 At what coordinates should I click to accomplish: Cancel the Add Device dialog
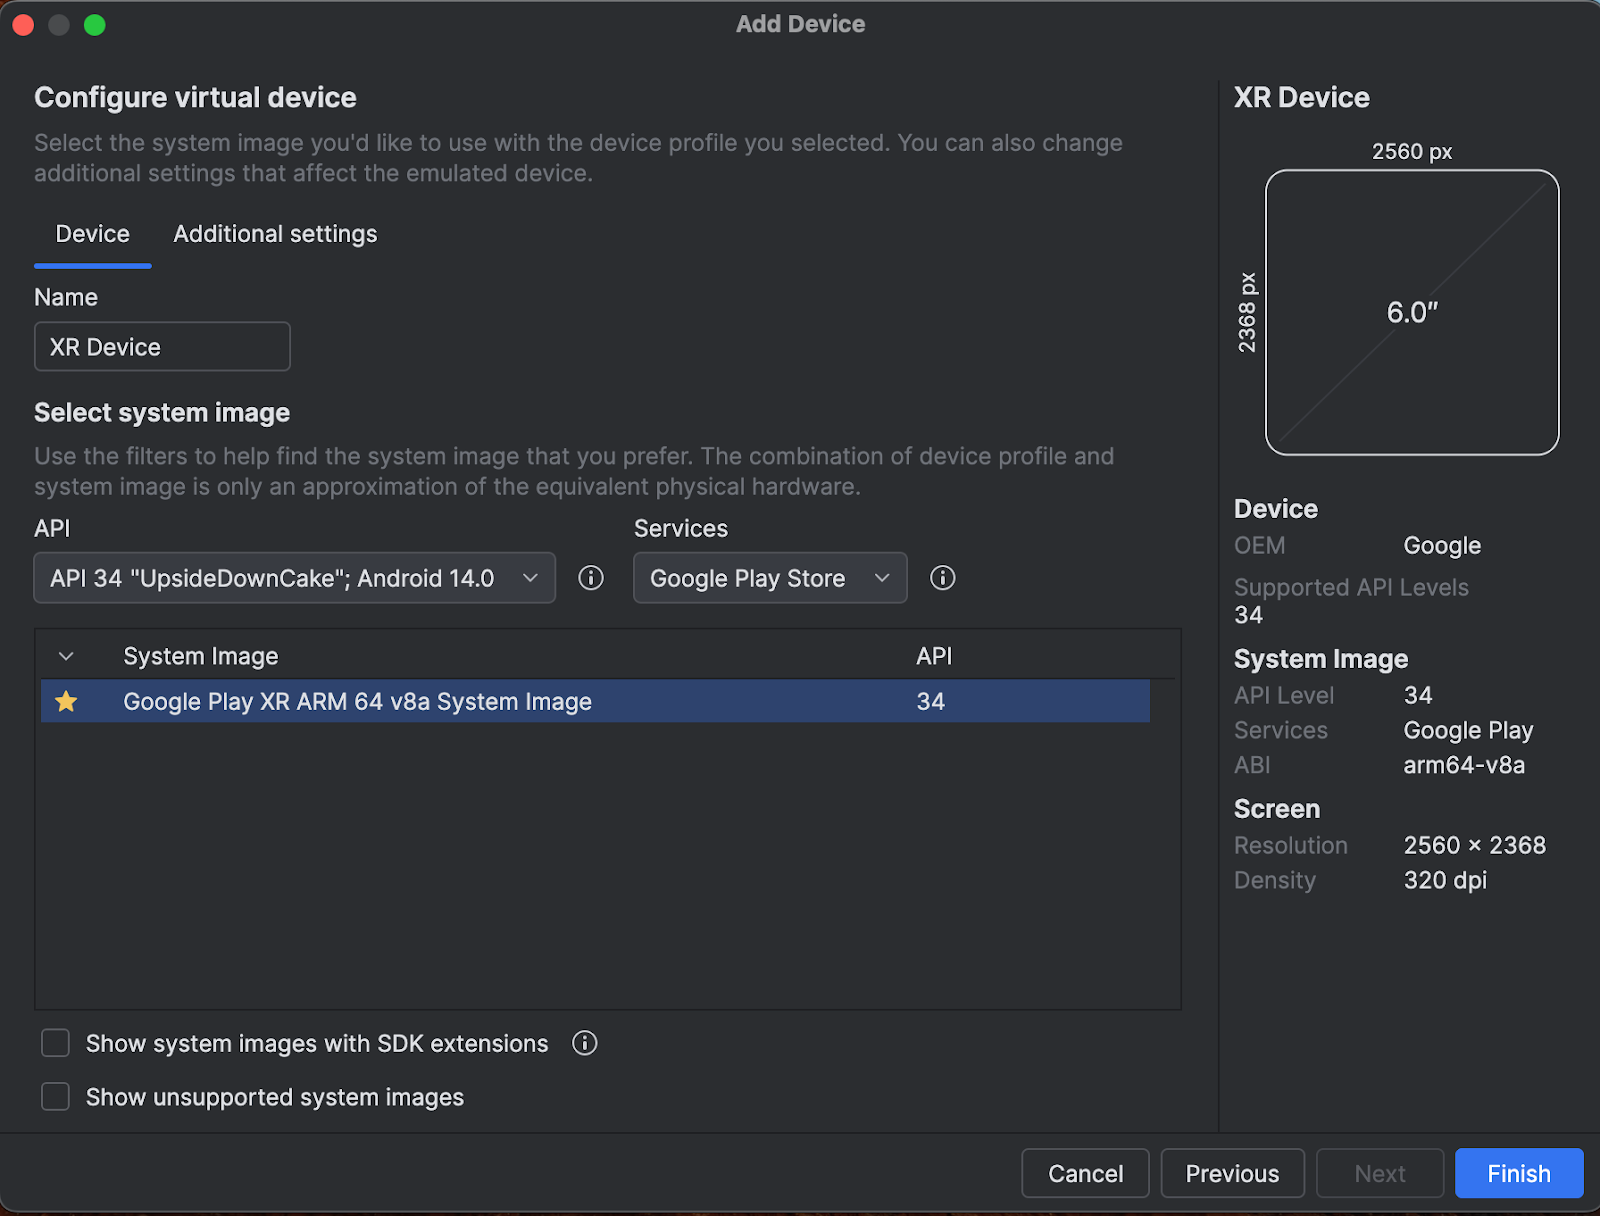1084,1173
